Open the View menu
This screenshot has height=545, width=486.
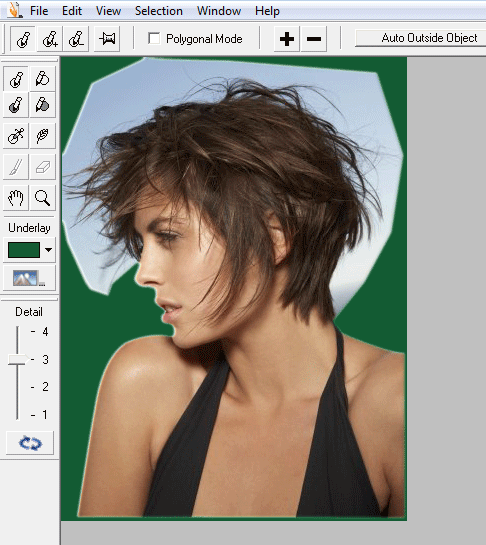tap(108, 11)
